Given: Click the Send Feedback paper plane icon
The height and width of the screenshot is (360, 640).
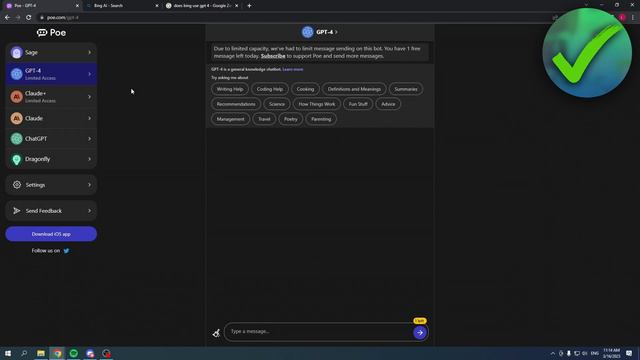Looking at the screenshot, I should [x=17, y=211].
